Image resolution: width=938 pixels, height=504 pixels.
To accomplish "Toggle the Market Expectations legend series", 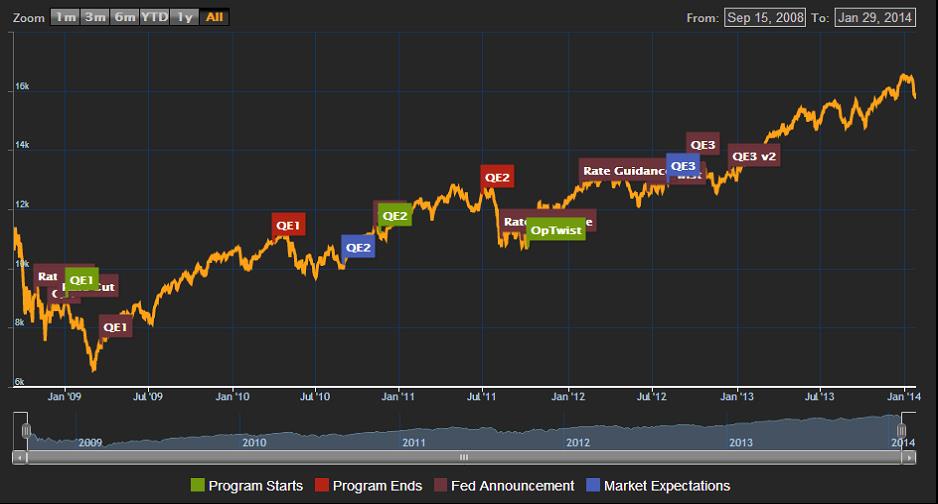I will (x=659, y=485).
